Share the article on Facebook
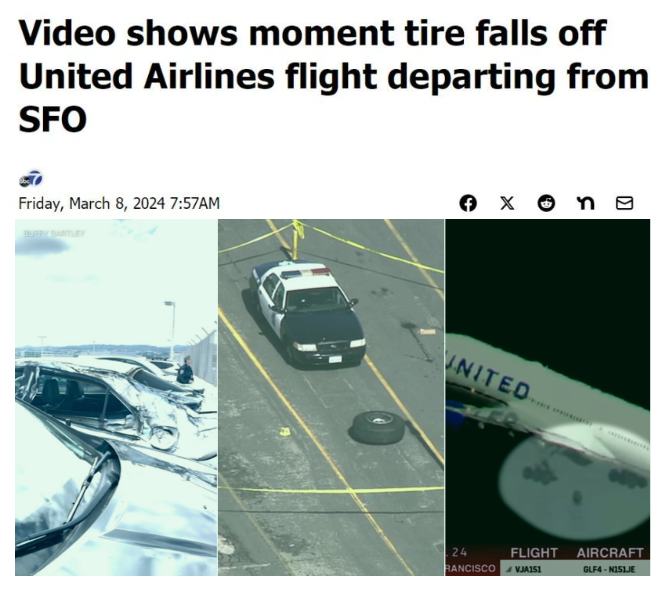Viewport: 667px width, 589px height. (468, 203)
